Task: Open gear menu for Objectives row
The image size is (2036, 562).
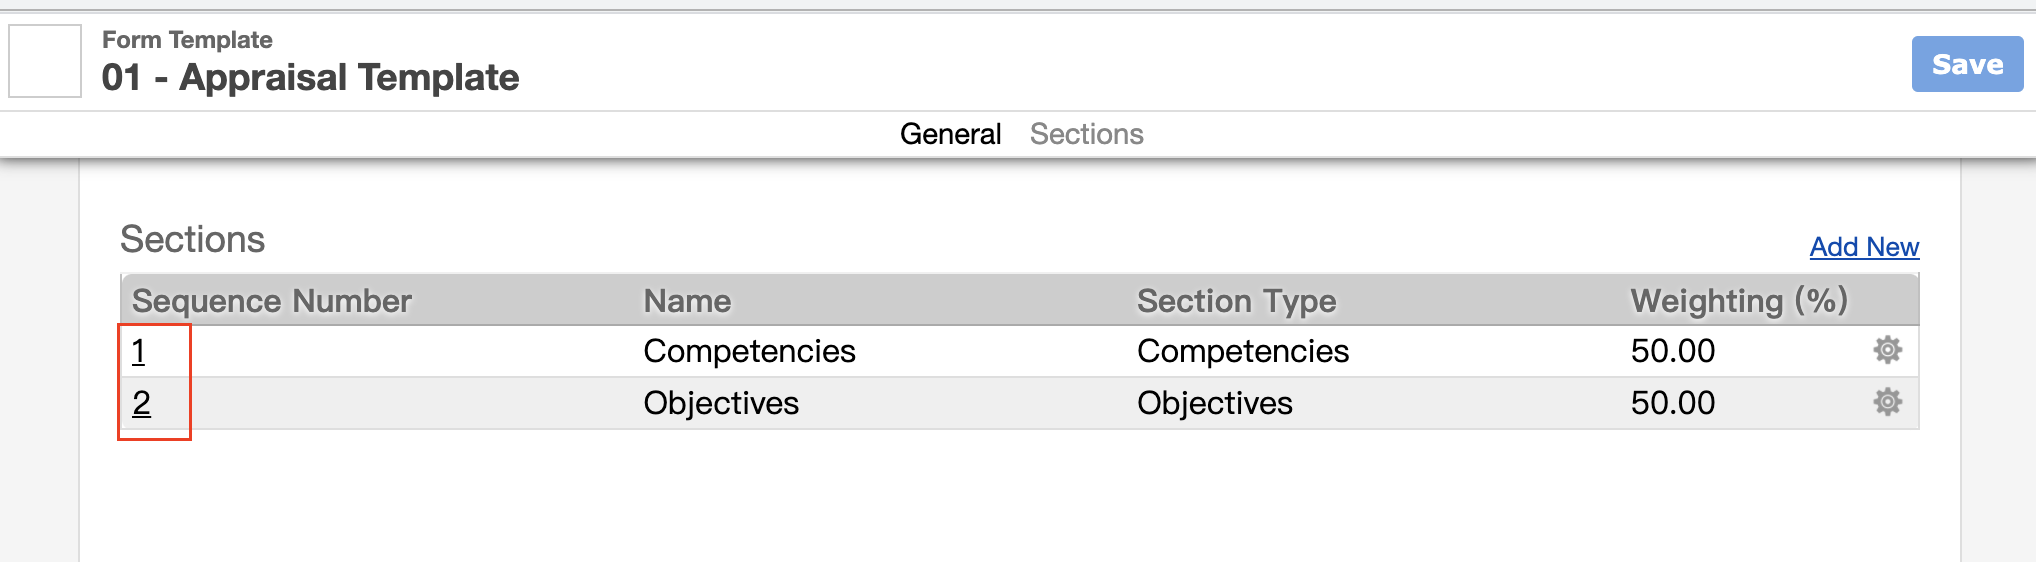Action: (x=1887, y=402)
